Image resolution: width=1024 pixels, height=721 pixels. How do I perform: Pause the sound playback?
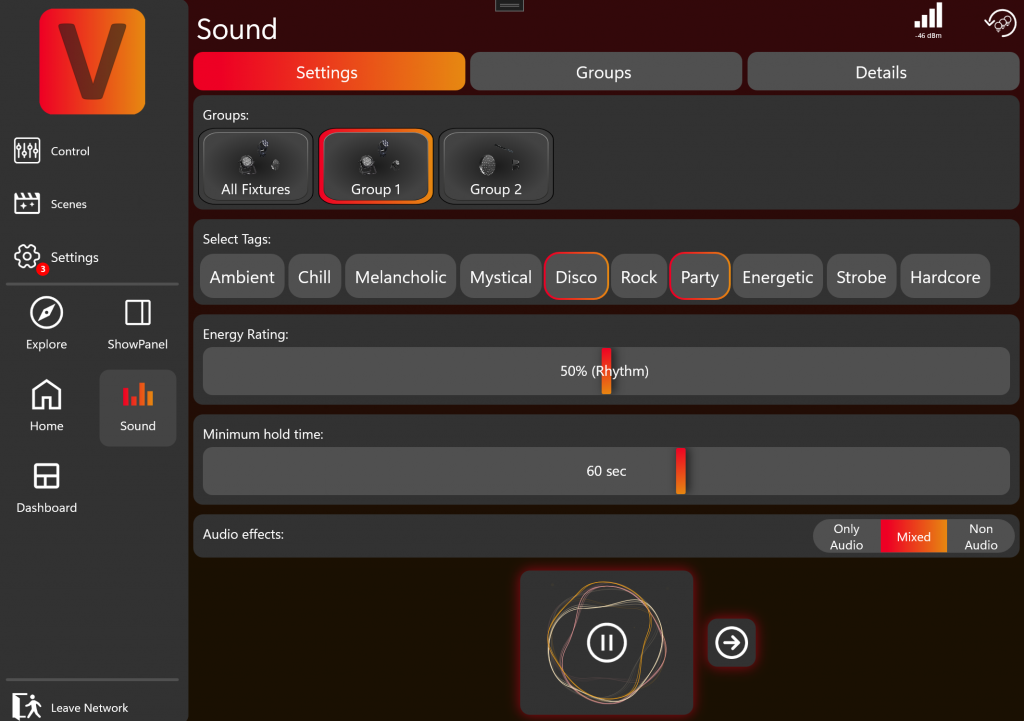(606, 642)
